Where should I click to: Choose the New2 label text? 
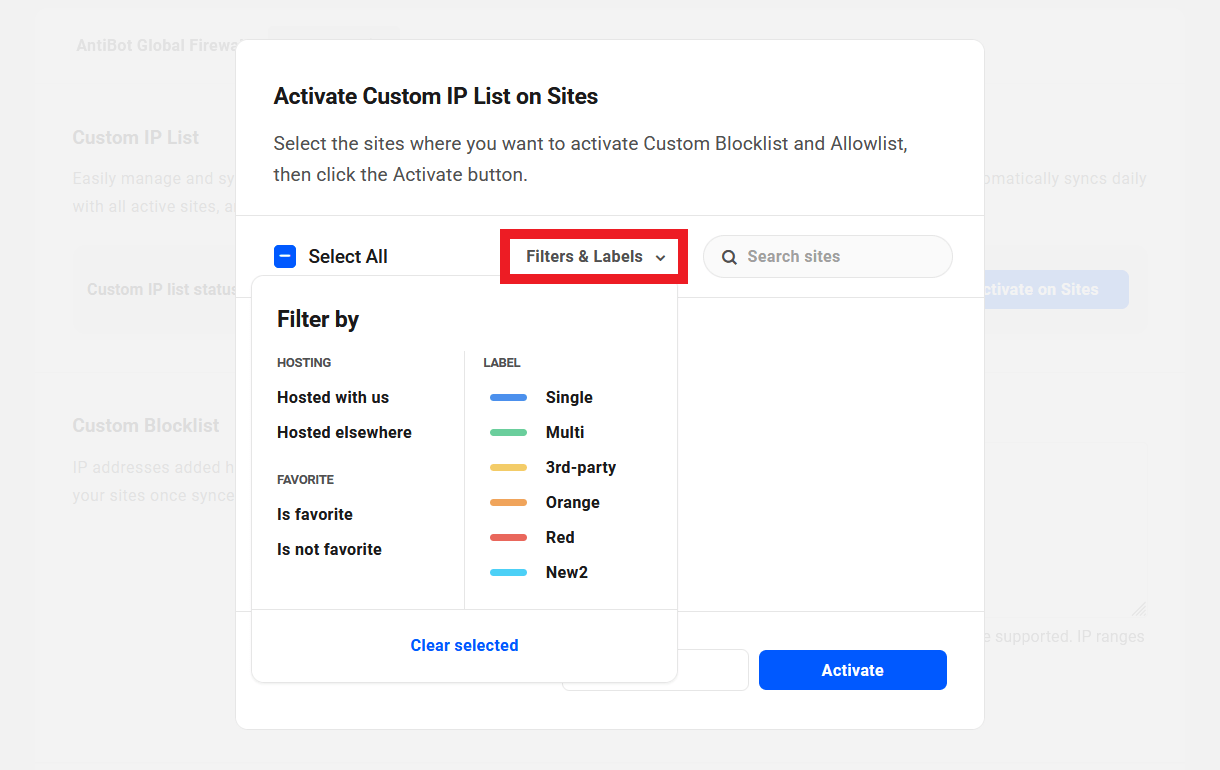(x=567, y=572)
